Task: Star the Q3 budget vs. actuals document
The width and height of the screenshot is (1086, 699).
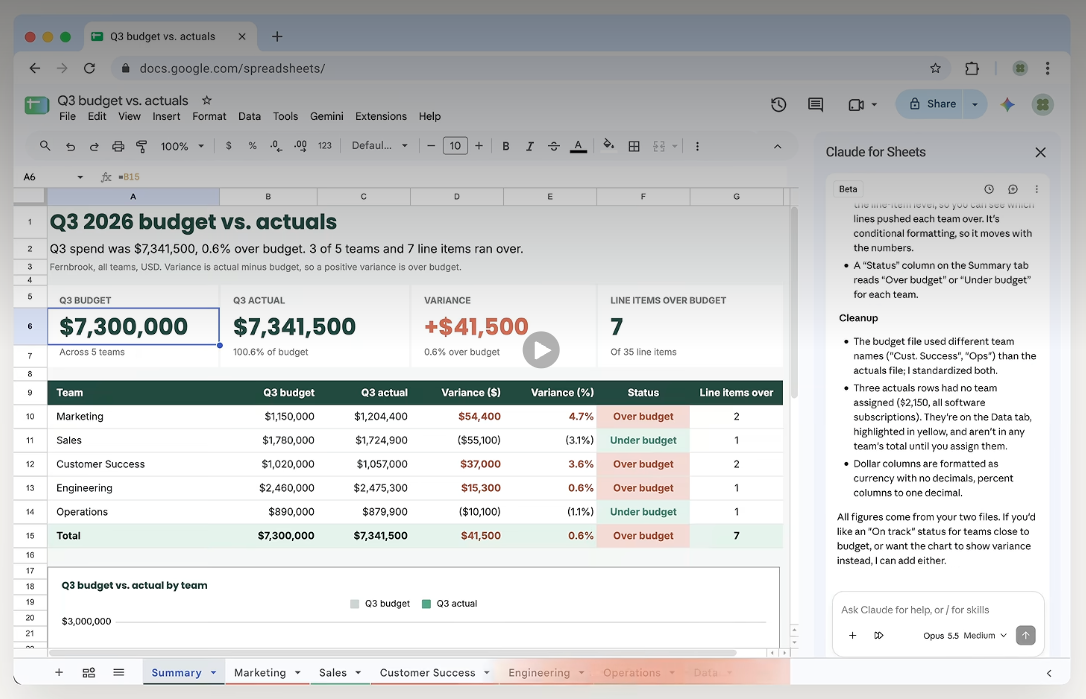Action: click(x=206, y=100)
